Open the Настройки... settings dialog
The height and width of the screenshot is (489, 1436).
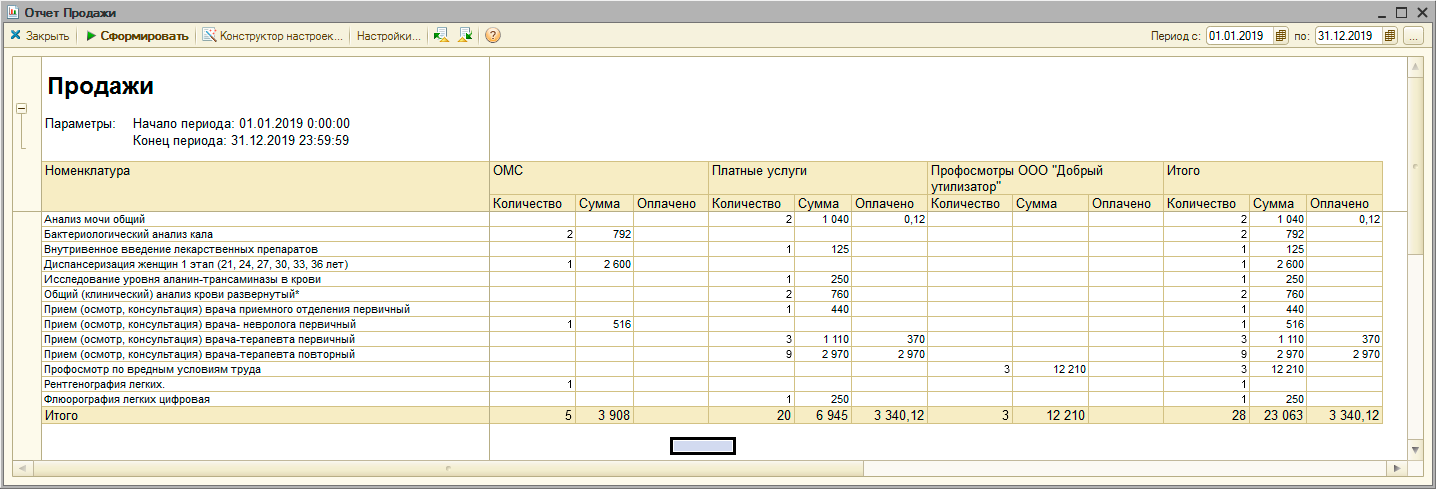coord(388,36)
